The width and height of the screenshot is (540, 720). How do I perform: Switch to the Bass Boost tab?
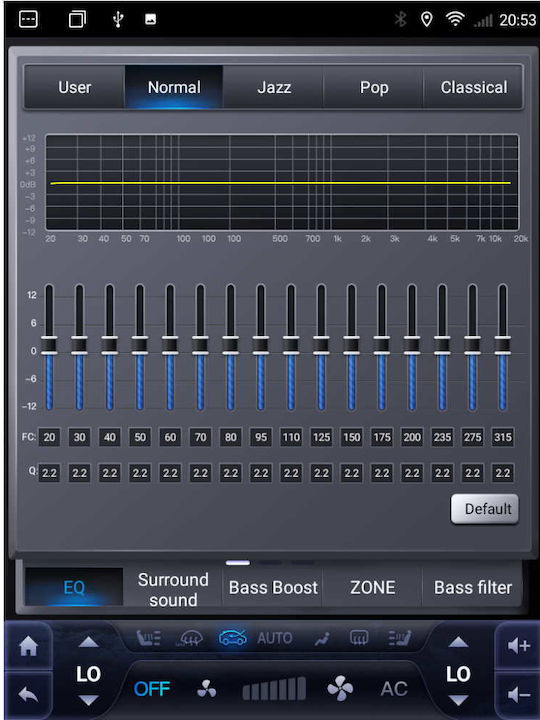click(x=273, y=587)
